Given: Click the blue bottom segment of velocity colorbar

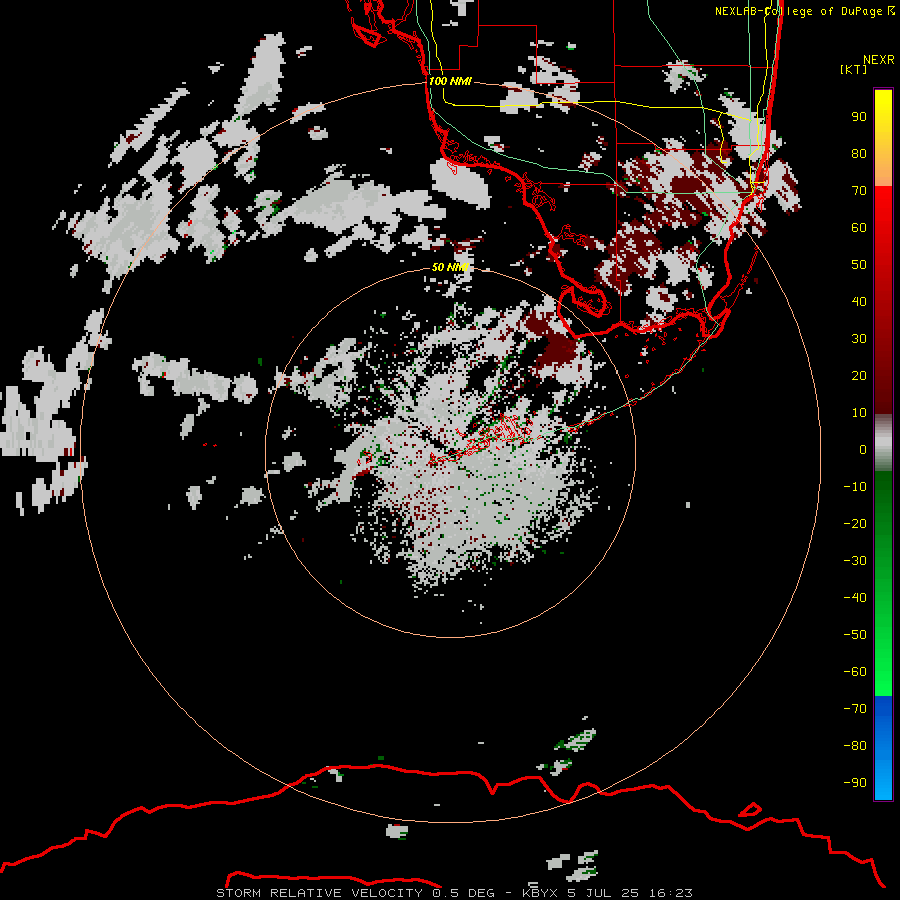Looking at the screenshot, I should click(883, 747).
